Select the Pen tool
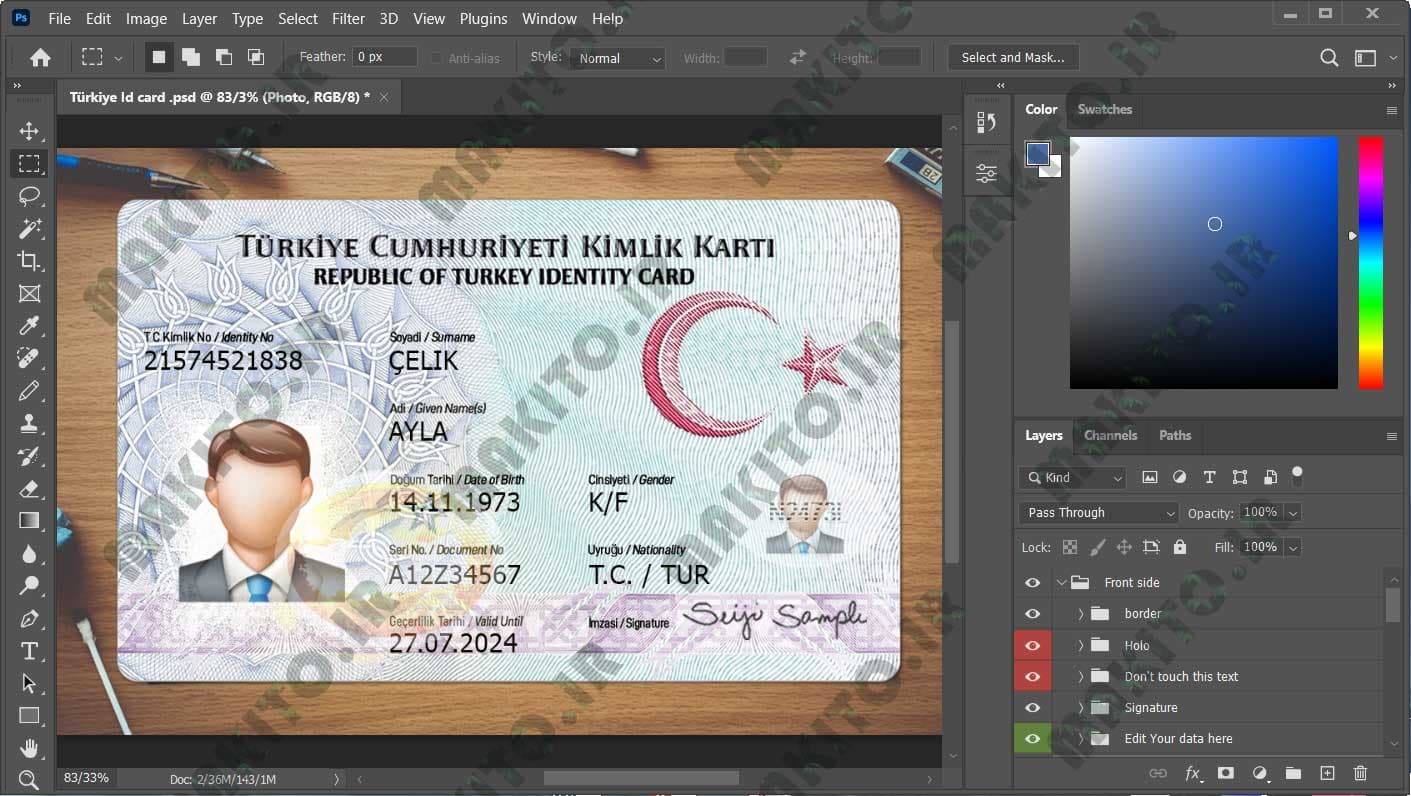This screenshot has height=796, width=1411. [29, 618]
